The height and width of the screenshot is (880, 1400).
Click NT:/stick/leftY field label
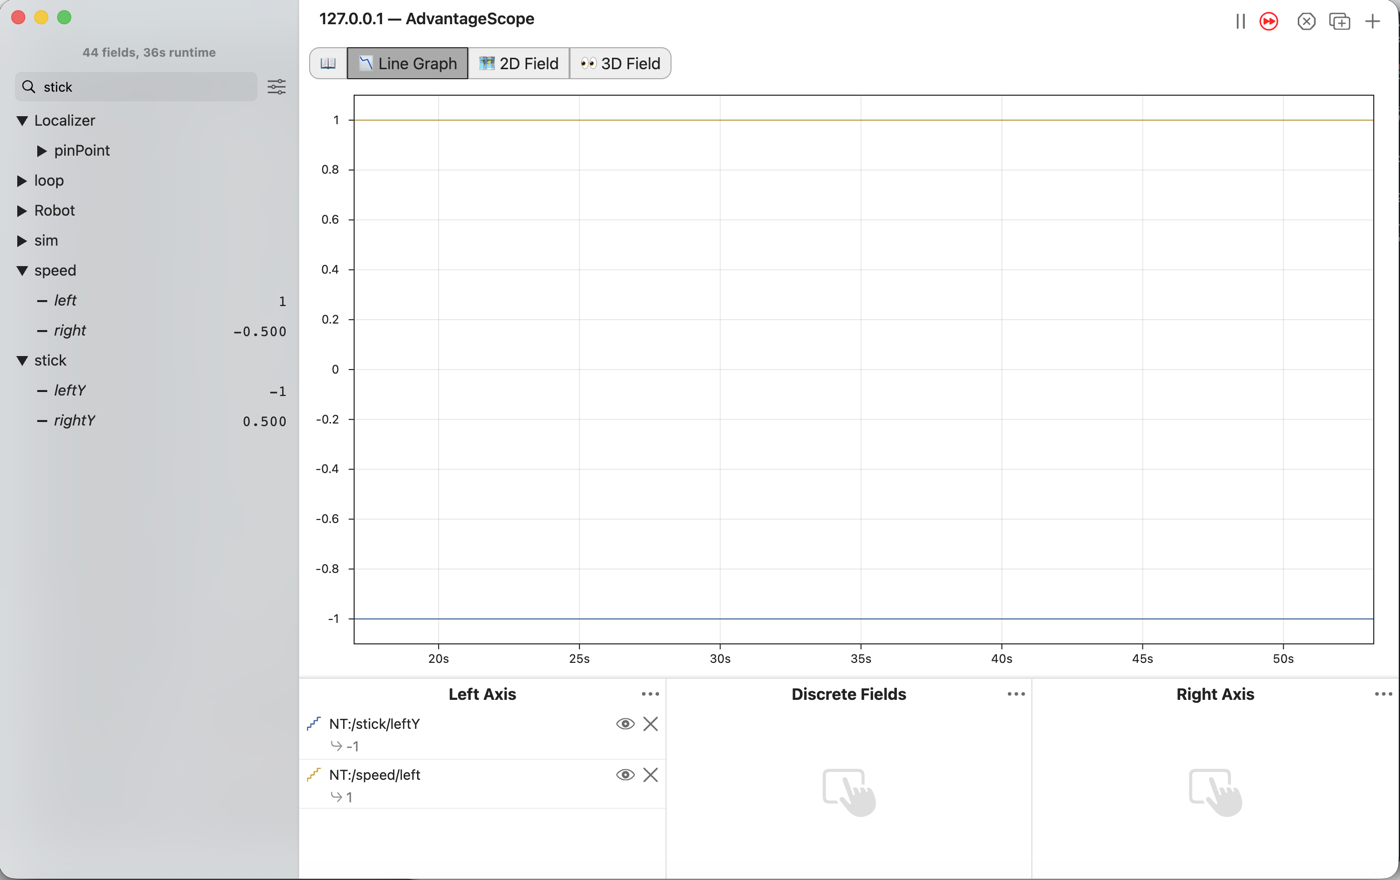tap(375, 724)
